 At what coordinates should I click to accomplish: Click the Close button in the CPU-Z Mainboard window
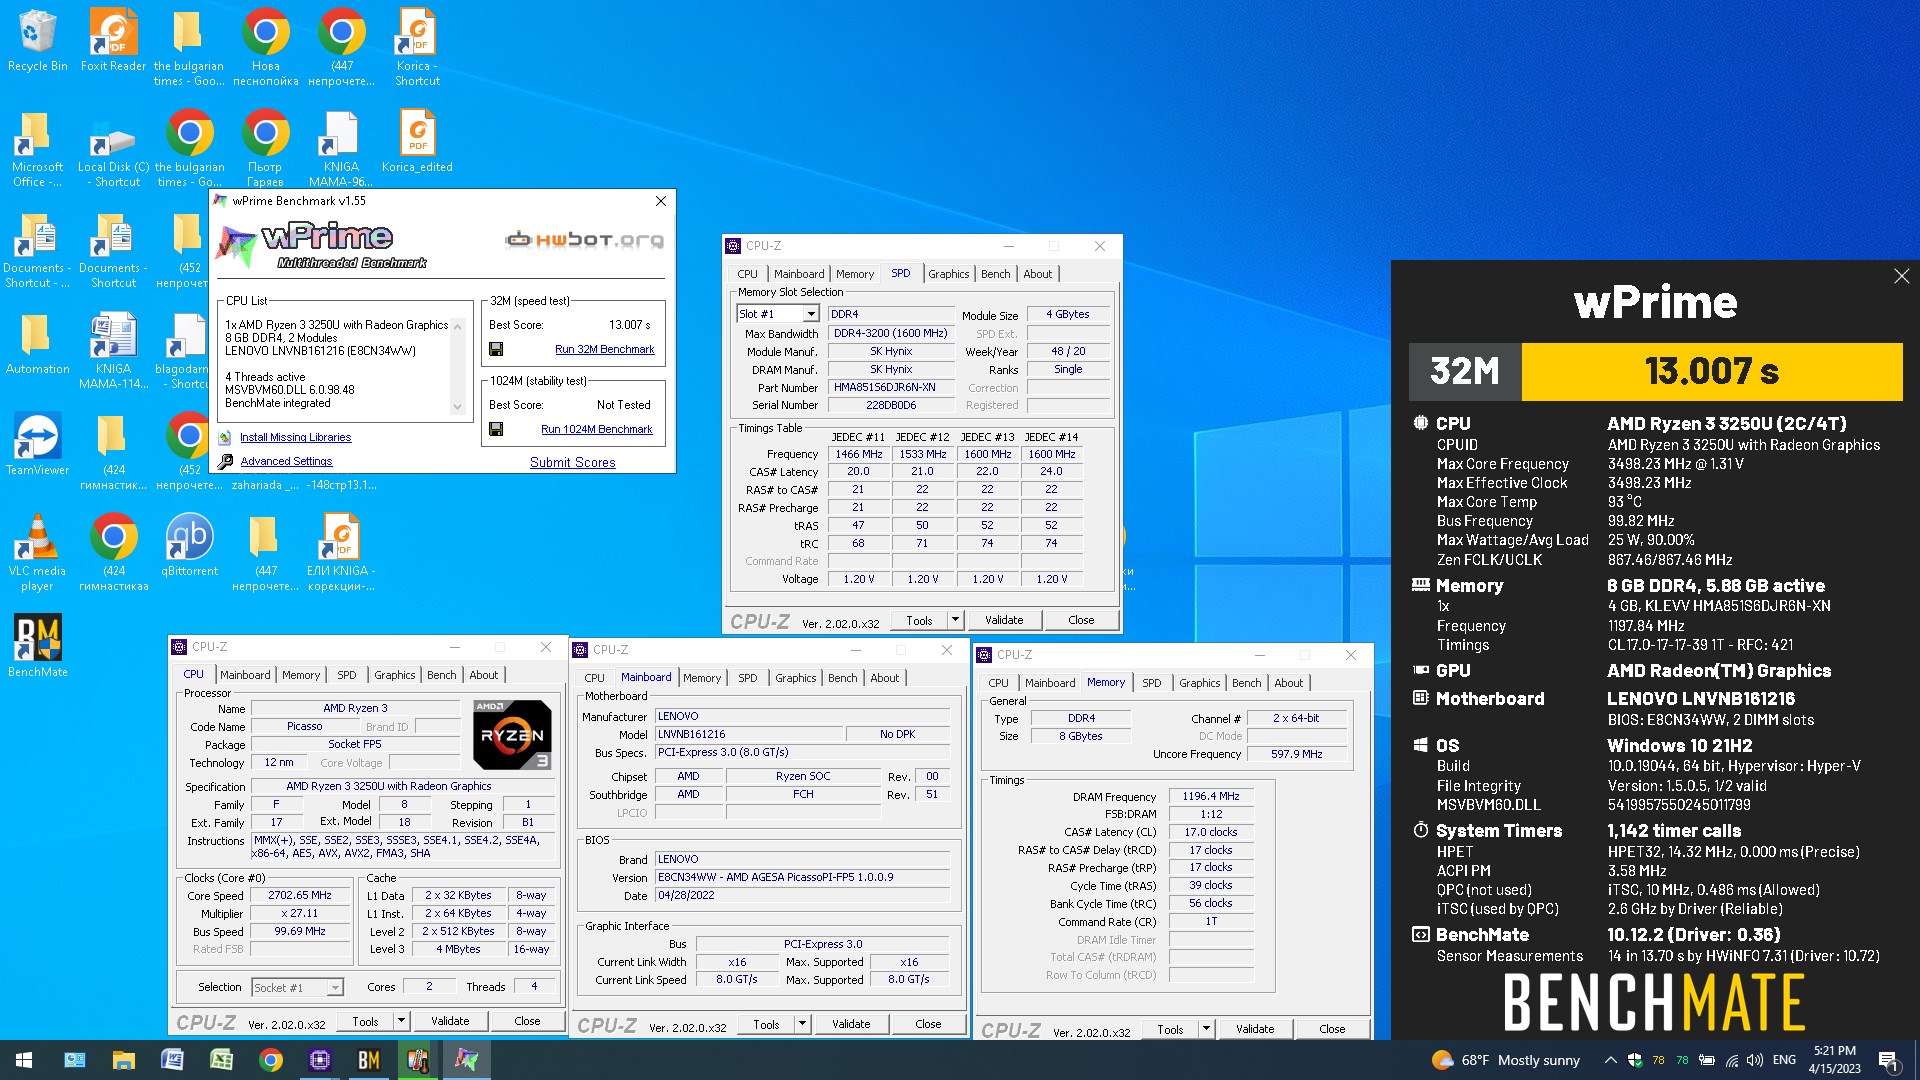click(928, 1024)
